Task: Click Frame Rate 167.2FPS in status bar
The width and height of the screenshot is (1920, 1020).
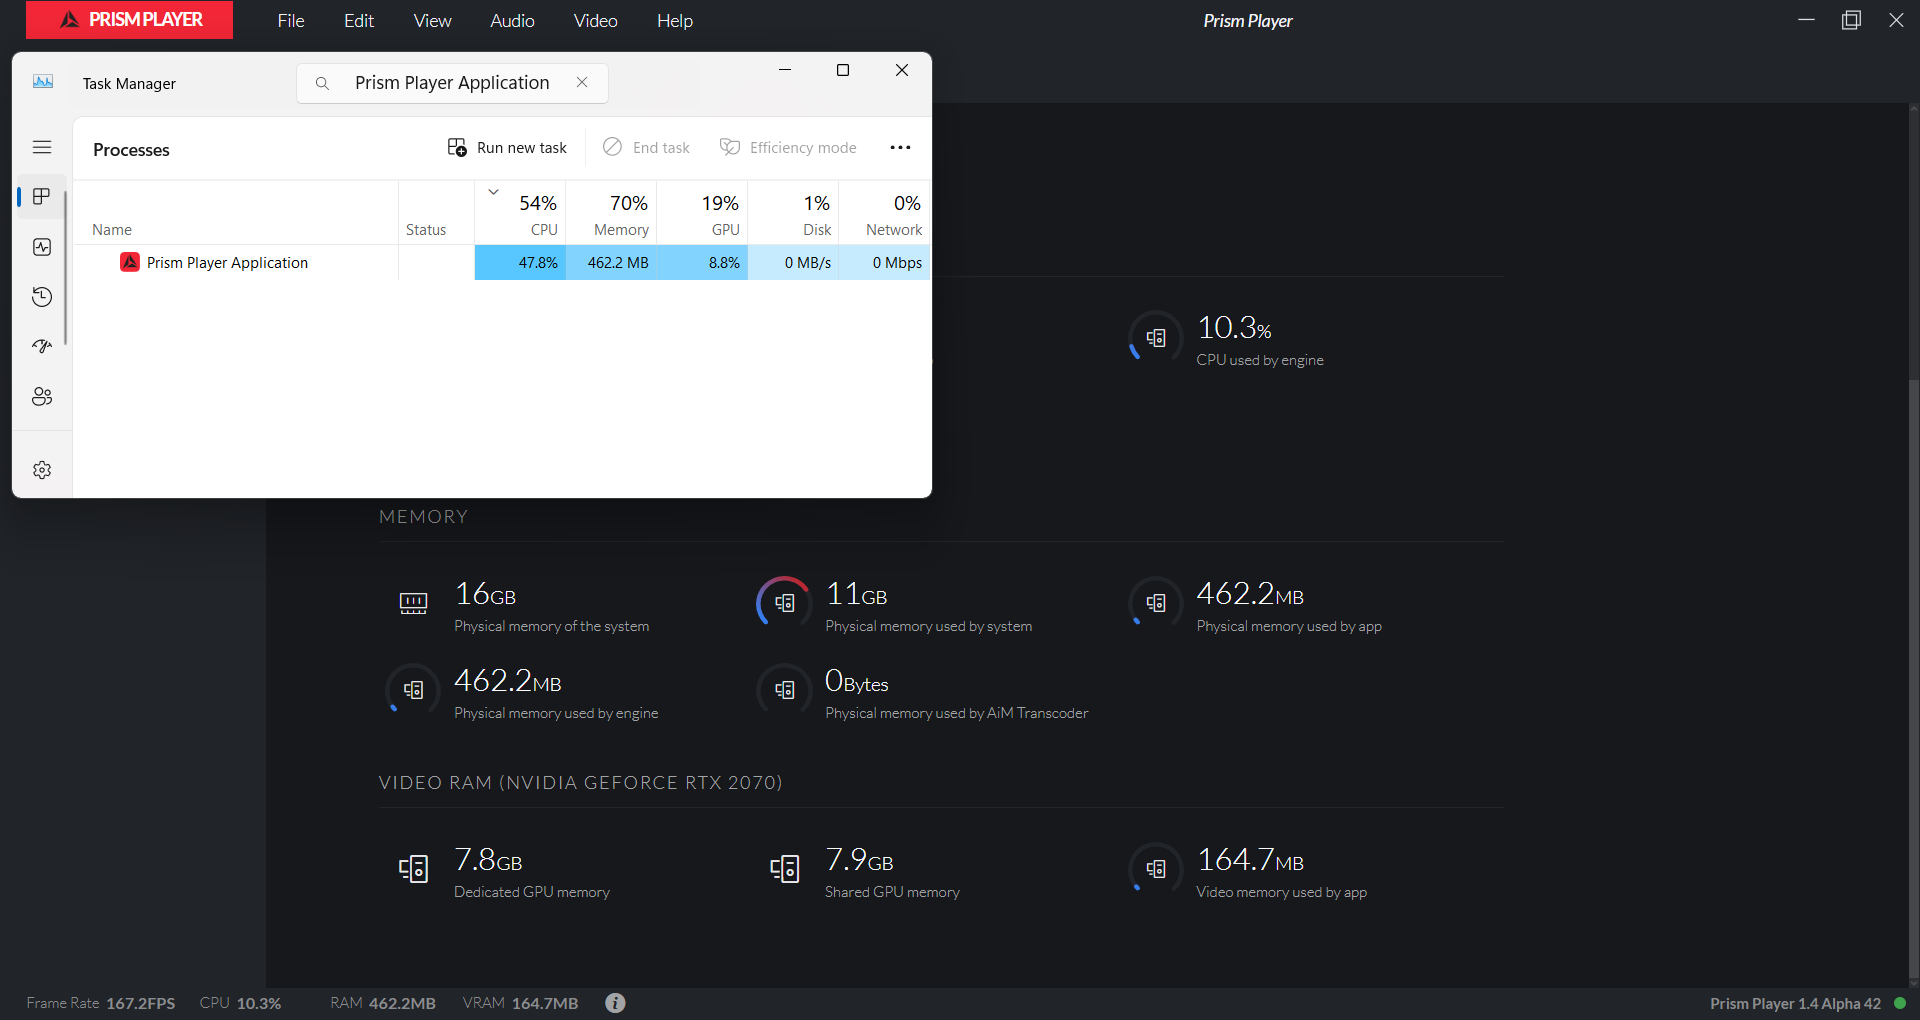Action: 101,1003
